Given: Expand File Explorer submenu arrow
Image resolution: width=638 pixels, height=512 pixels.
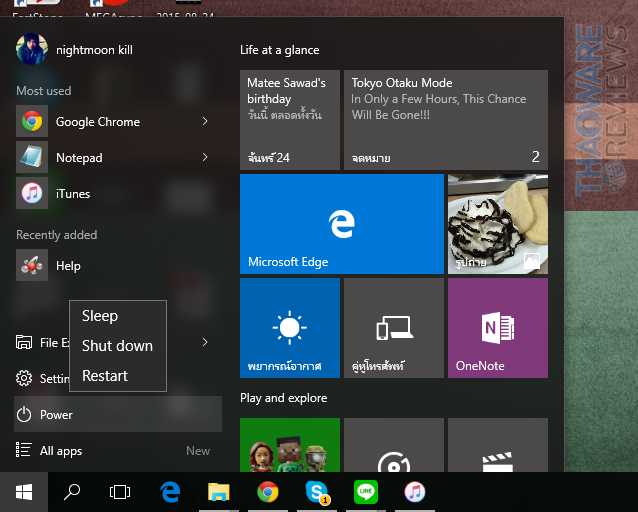Looking at the screenshot, I should click(x=205, y=343).
